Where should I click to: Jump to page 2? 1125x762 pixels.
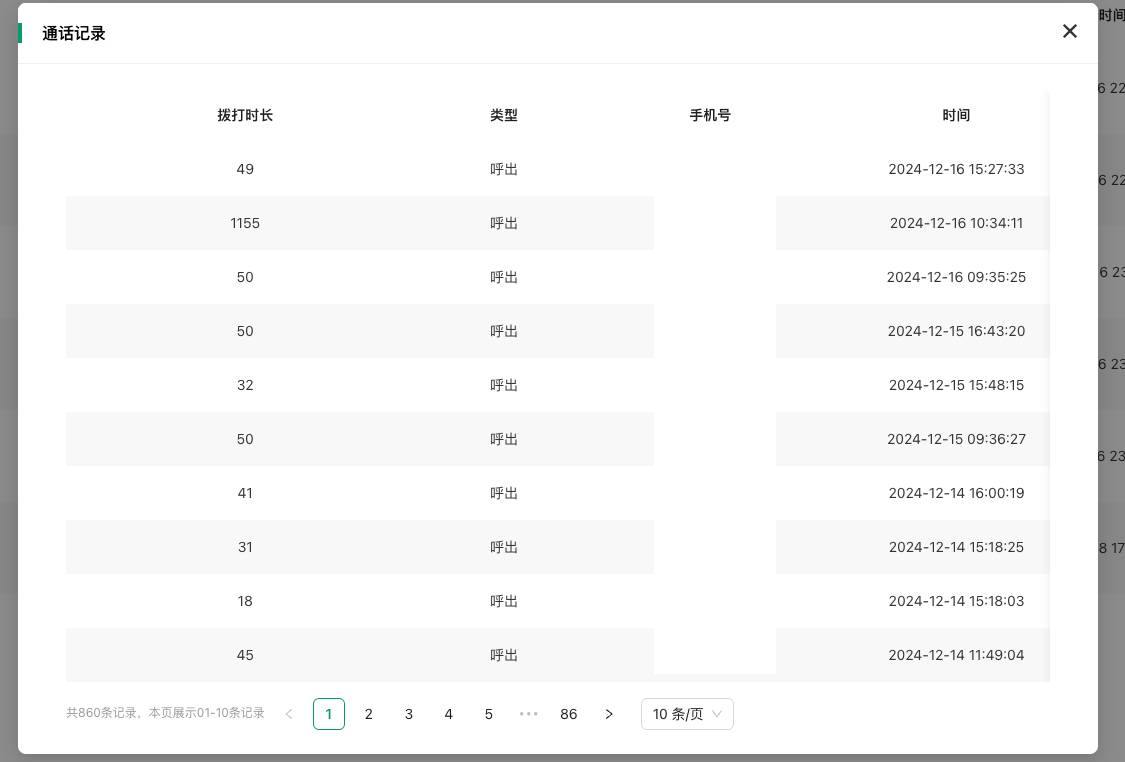pos(369,714)
